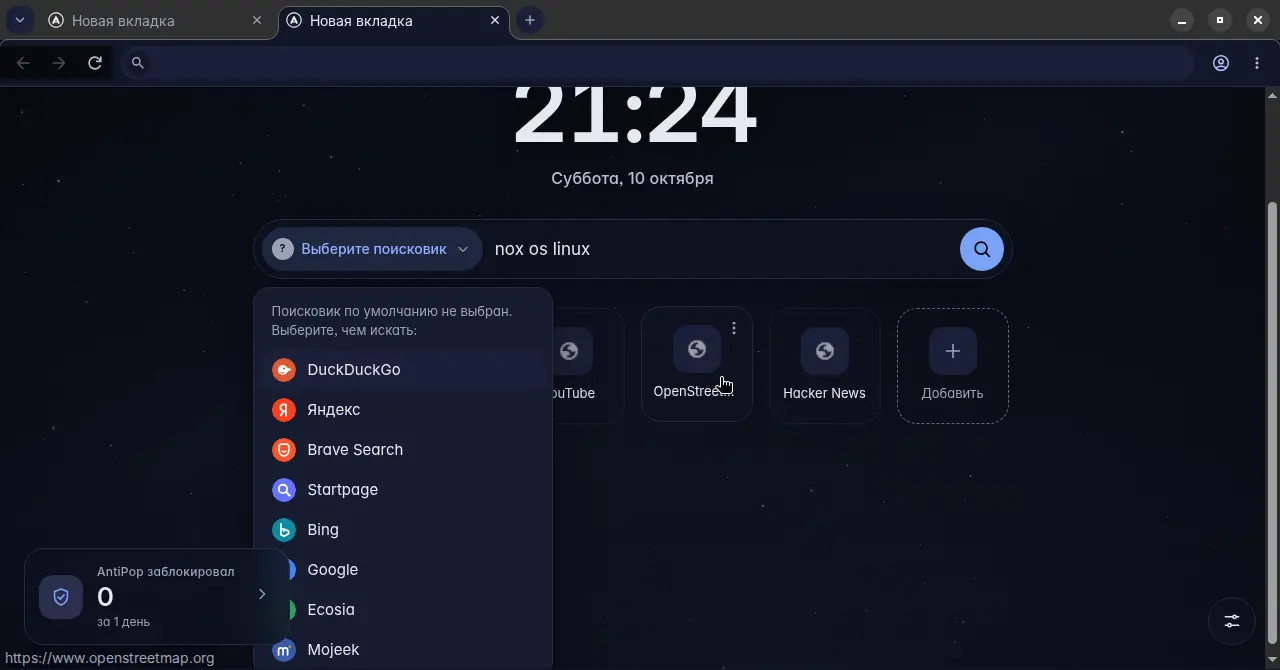The width and height of the screenshot is (1280, 670).
Task: Click the "Добавить" add shortcut tile
Action: pyautogui.click(x=952, y=364)
